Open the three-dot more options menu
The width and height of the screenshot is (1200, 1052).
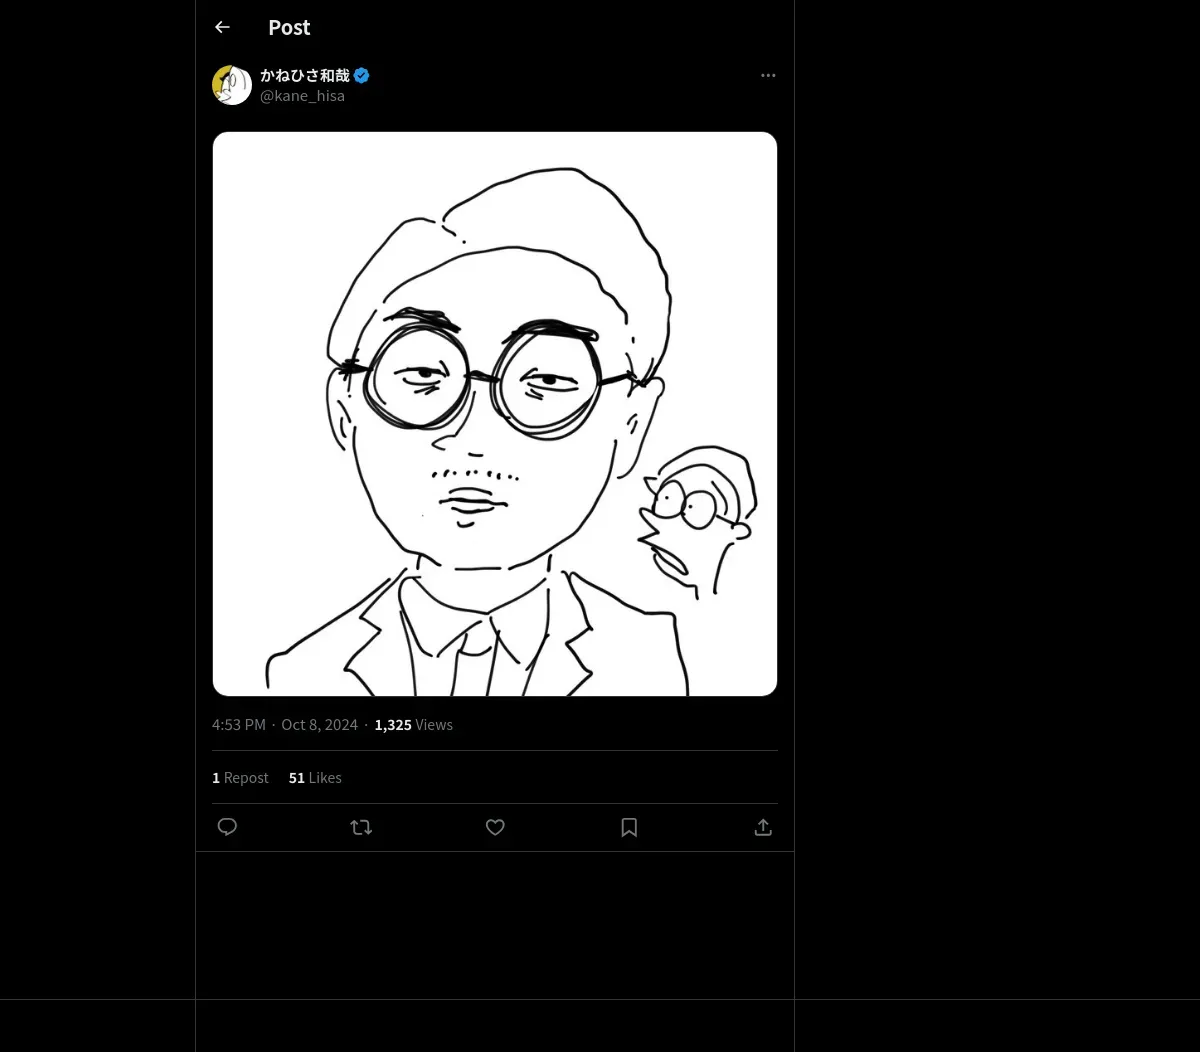[768, 75]
